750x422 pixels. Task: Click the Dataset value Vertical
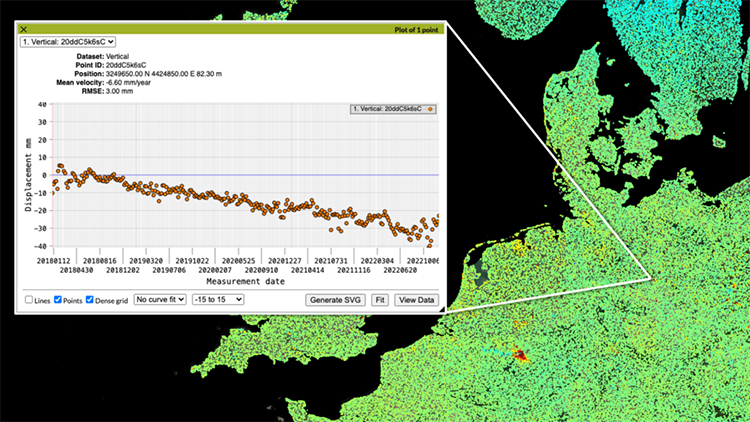point(117,56)
